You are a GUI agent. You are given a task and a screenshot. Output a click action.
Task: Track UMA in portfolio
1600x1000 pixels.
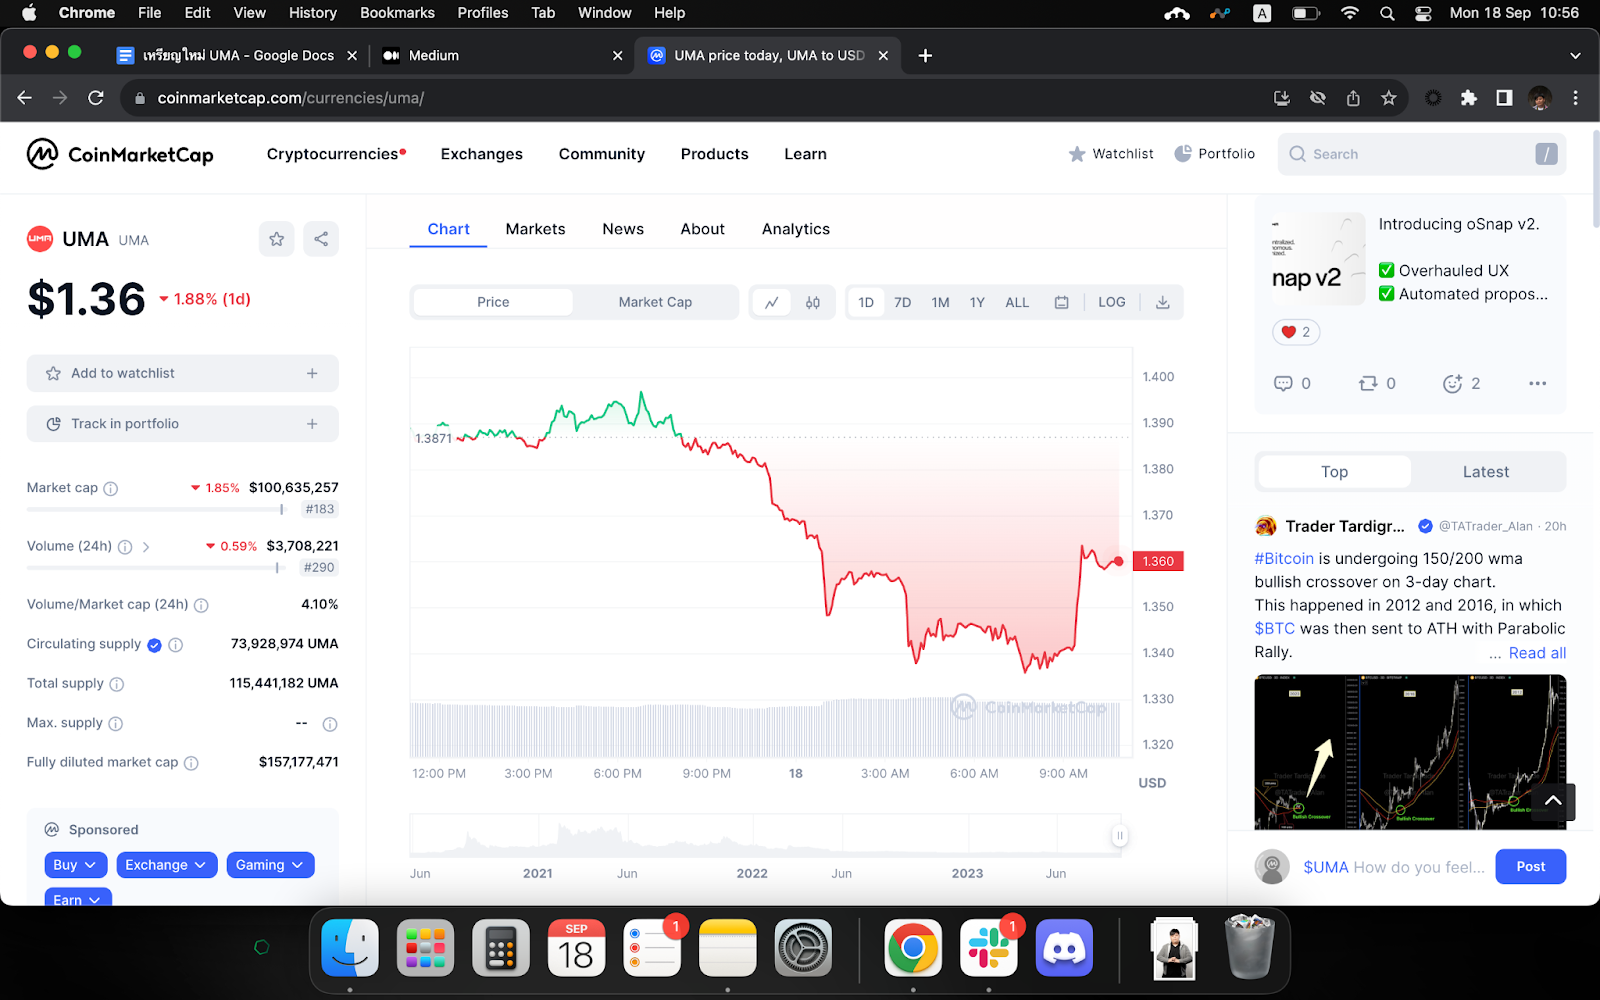[x=183, y=424]
